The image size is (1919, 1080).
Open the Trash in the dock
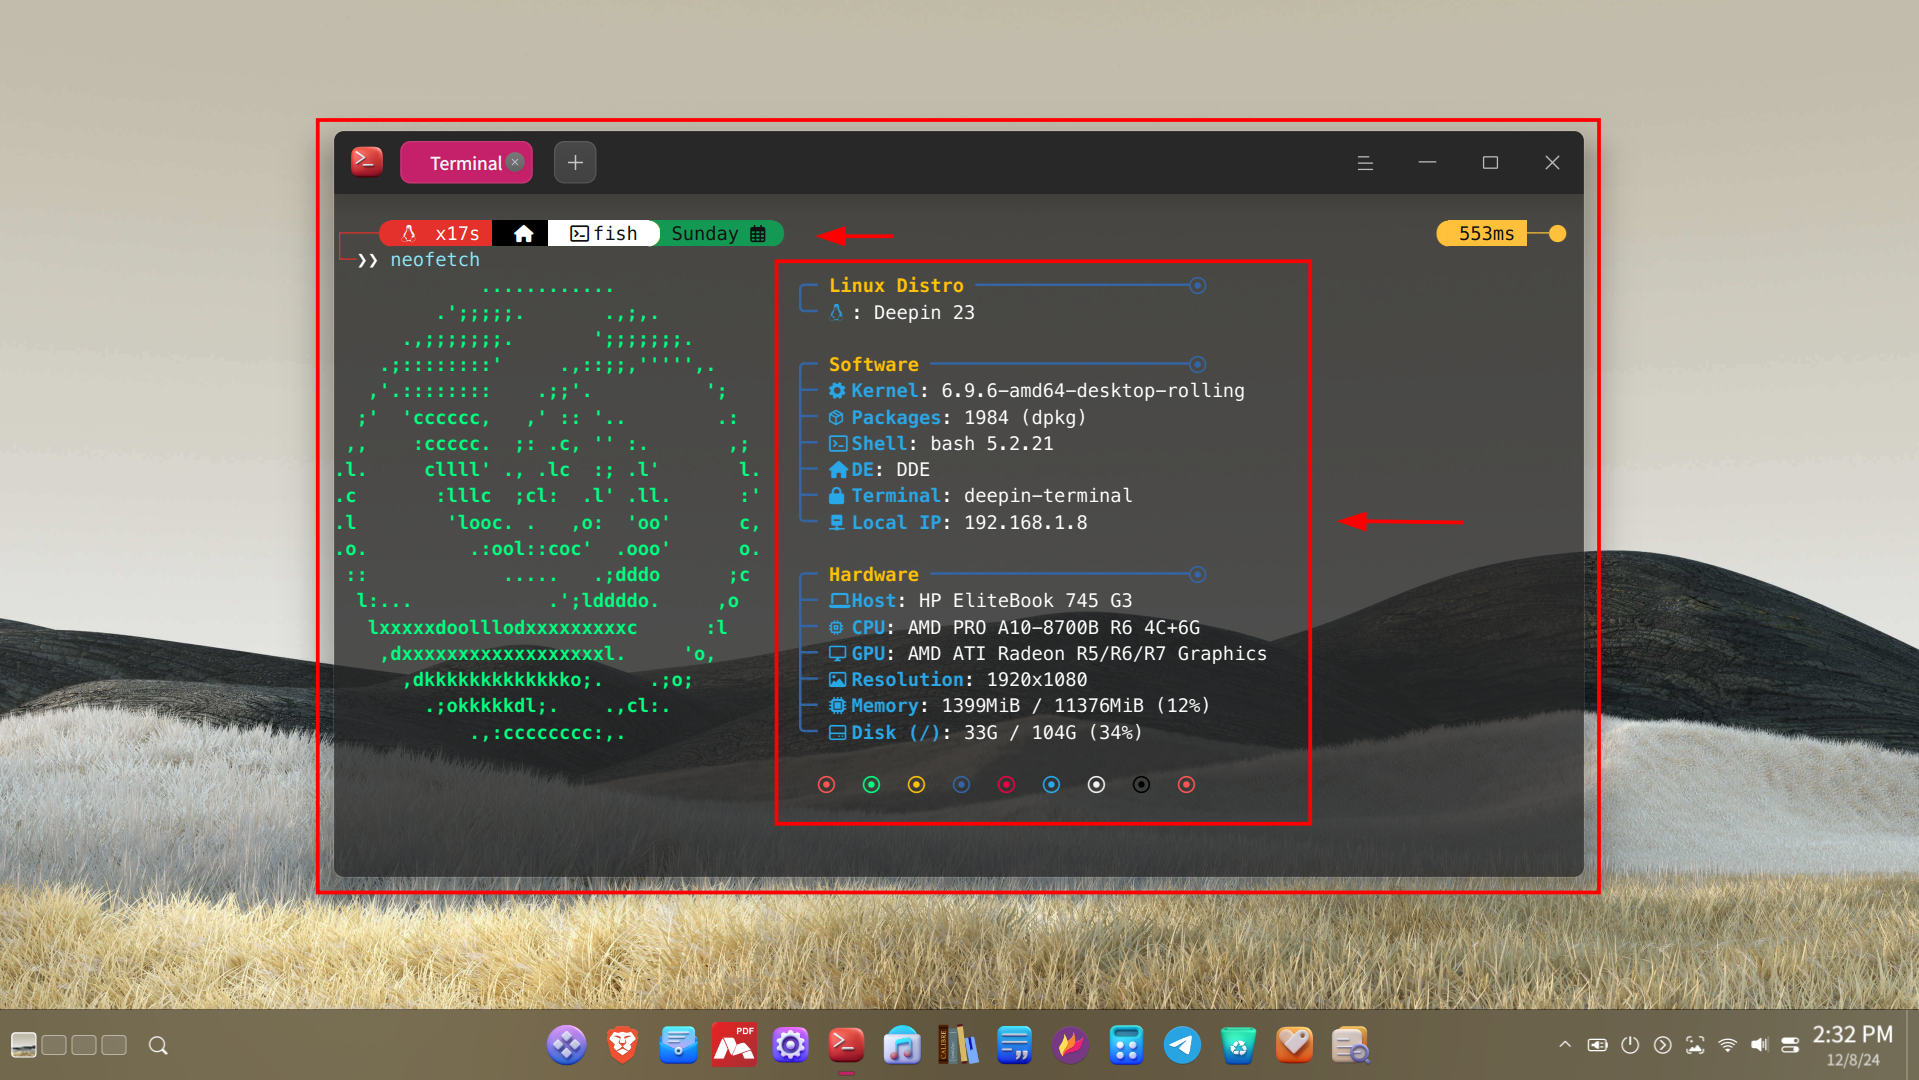(1238, 1045)
